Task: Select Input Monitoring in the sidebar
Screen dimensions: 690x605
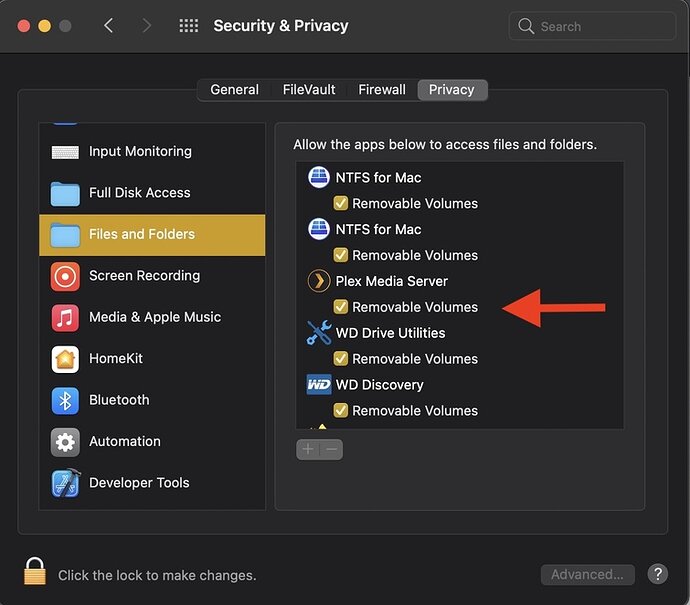Action: [x=152, y=152]
